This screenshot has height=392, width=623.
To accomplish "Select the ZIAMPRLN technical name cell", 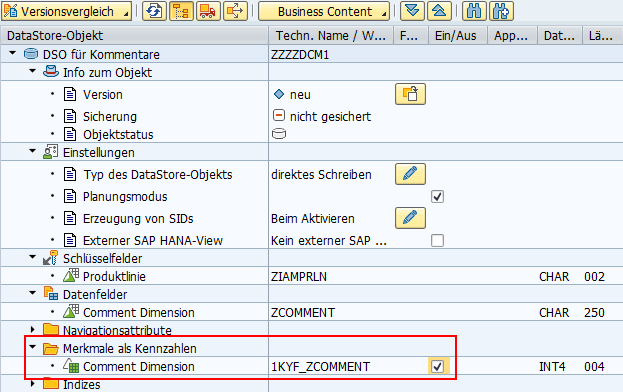I will pyautogui.click(x=299, y=276).
